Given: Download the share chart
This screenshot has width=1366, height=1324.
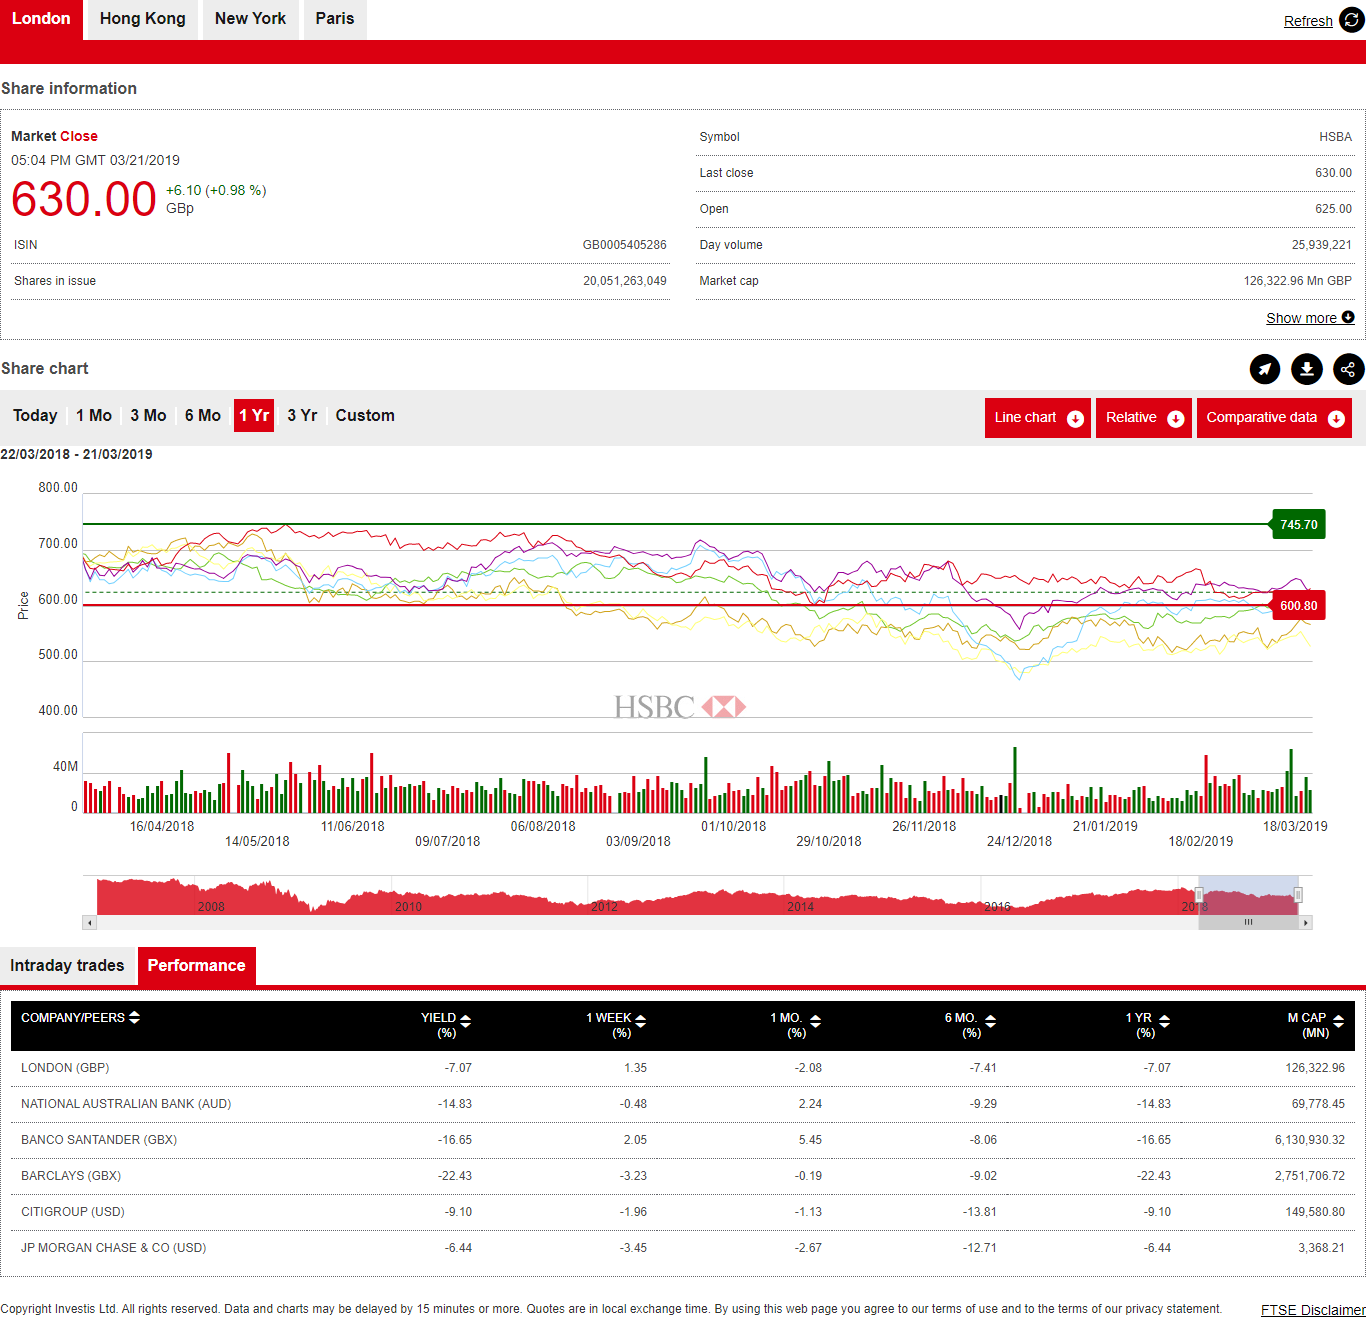Looking at the screenshot, I should 1307,369.
